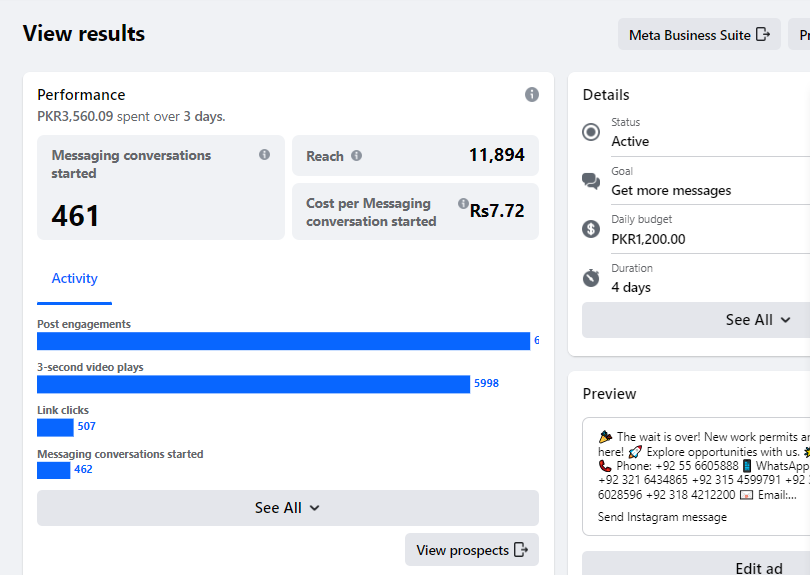810x575 pixels.
Task: Click the 3-second video plays bar
Action: [253, 384]
